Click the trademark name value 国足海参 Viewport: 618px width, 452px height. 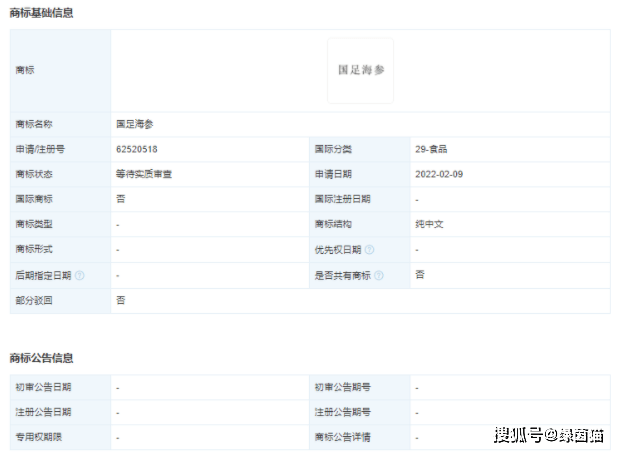coord(135,125)
